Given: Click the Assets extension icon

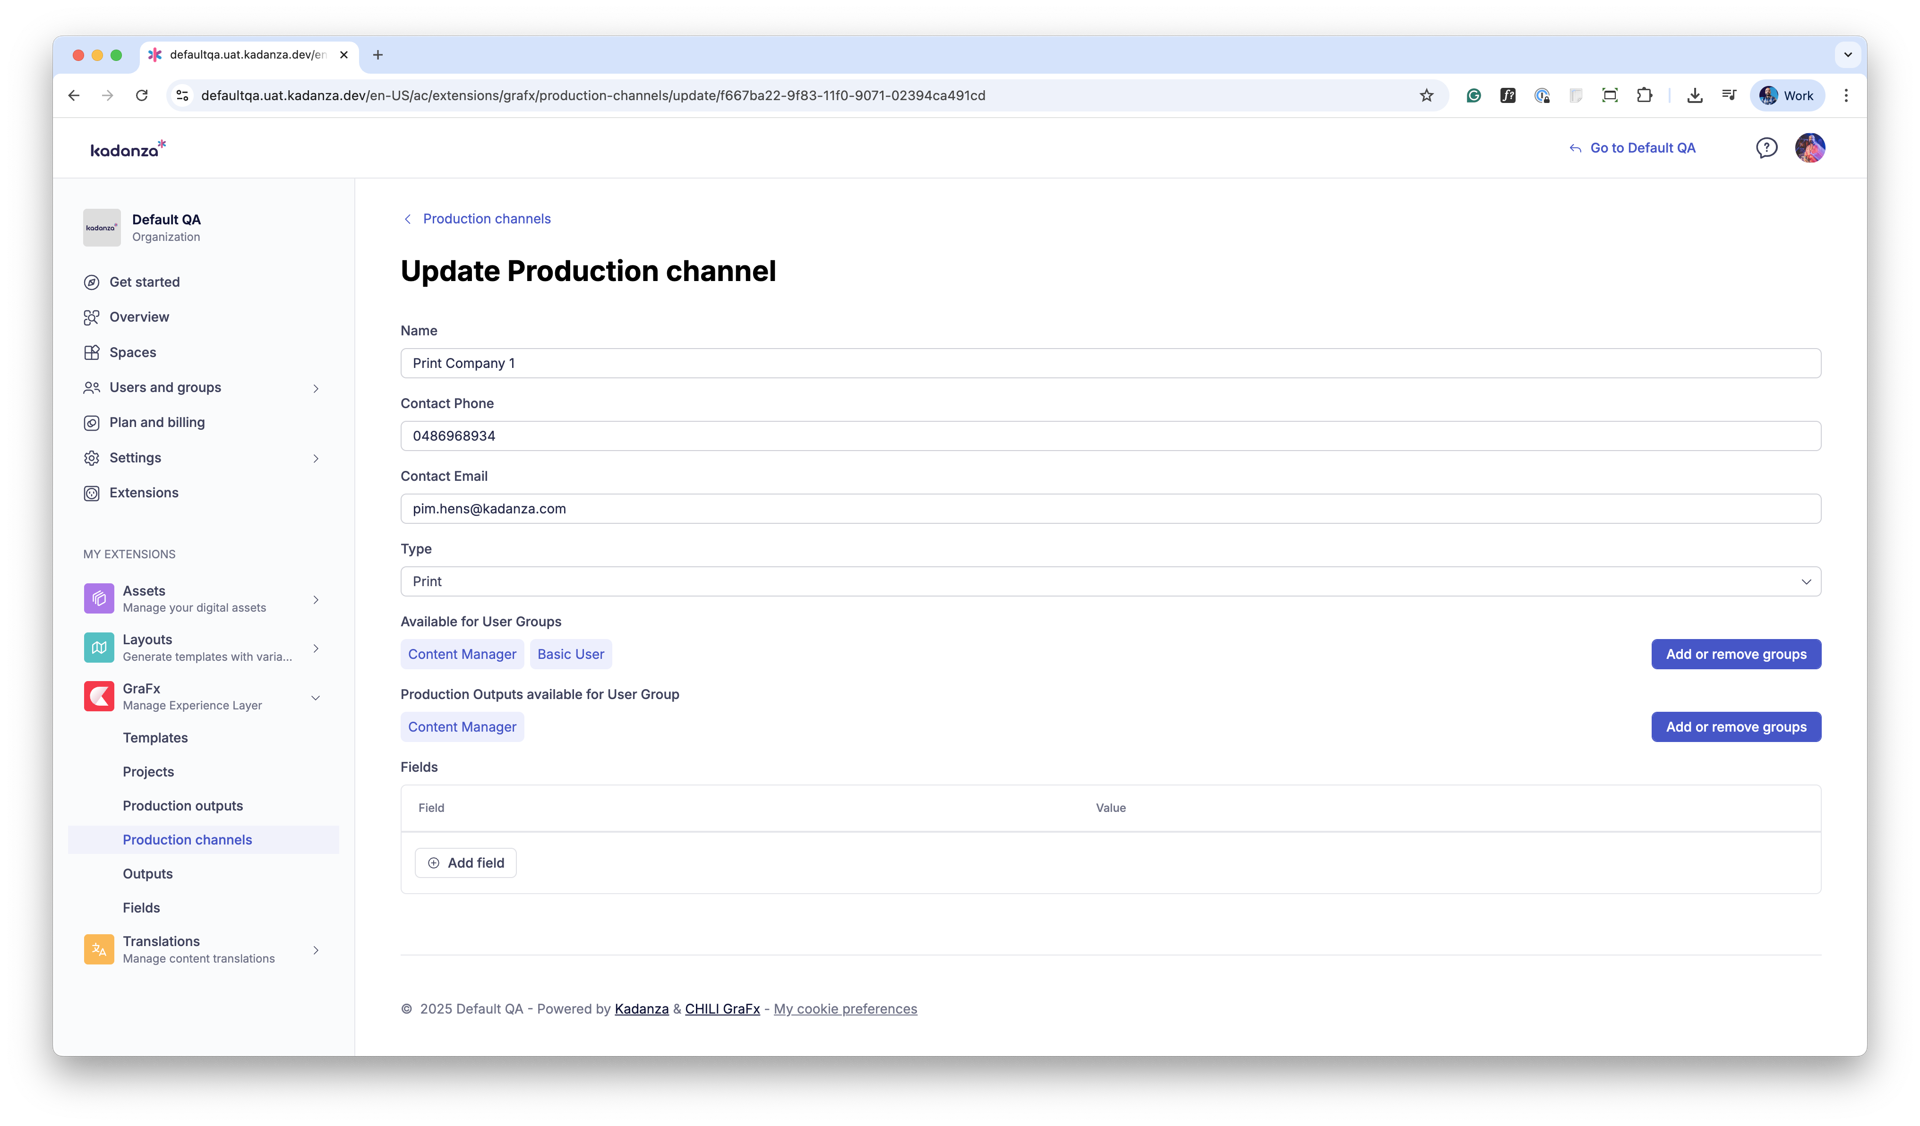Looking at the screenshot, I should pyautogui.click(x=99, y=598).
